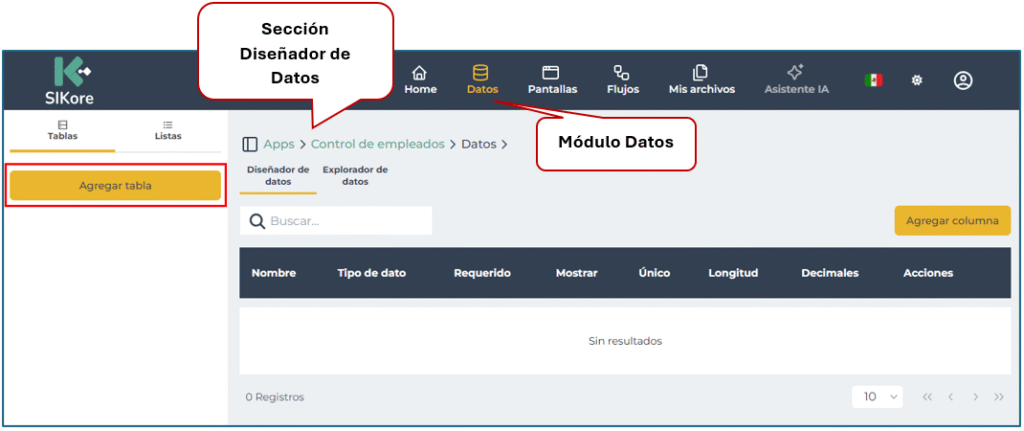Open the user profile icon

[x=963, y=80]
